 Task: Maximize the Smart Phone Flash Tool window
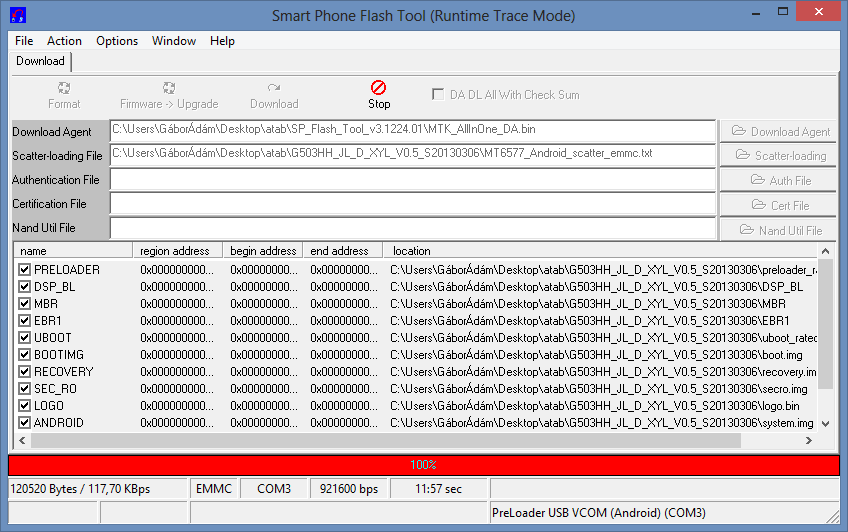pos(783,12)
